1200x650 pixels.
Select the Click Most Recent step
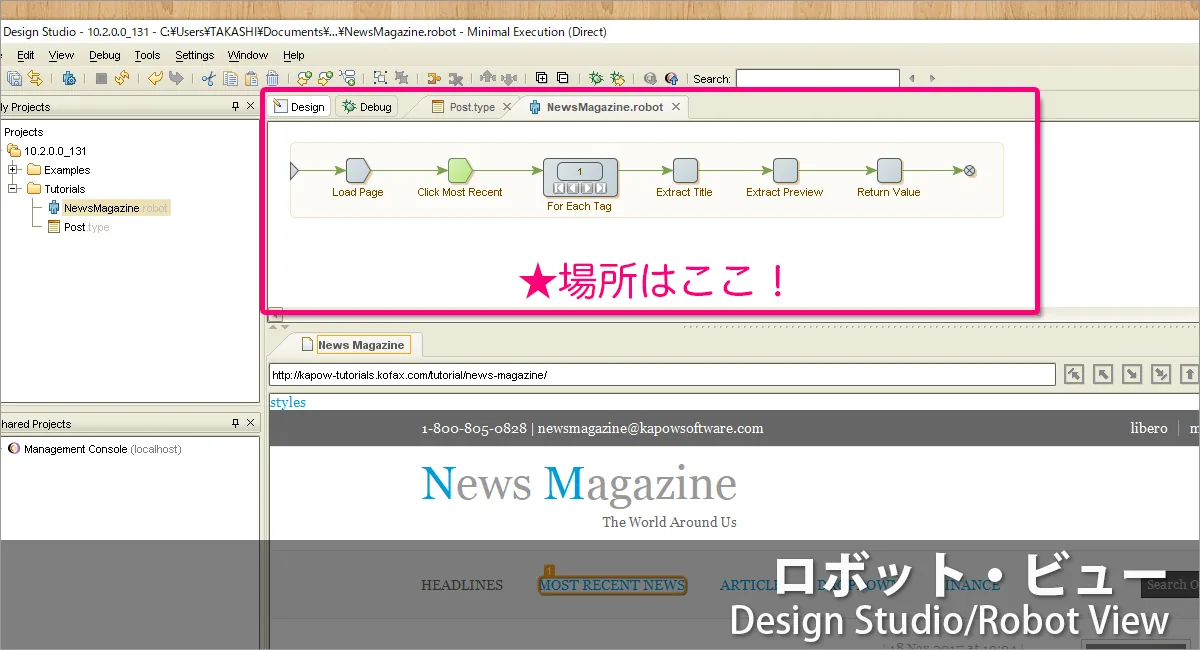(460, 171)
